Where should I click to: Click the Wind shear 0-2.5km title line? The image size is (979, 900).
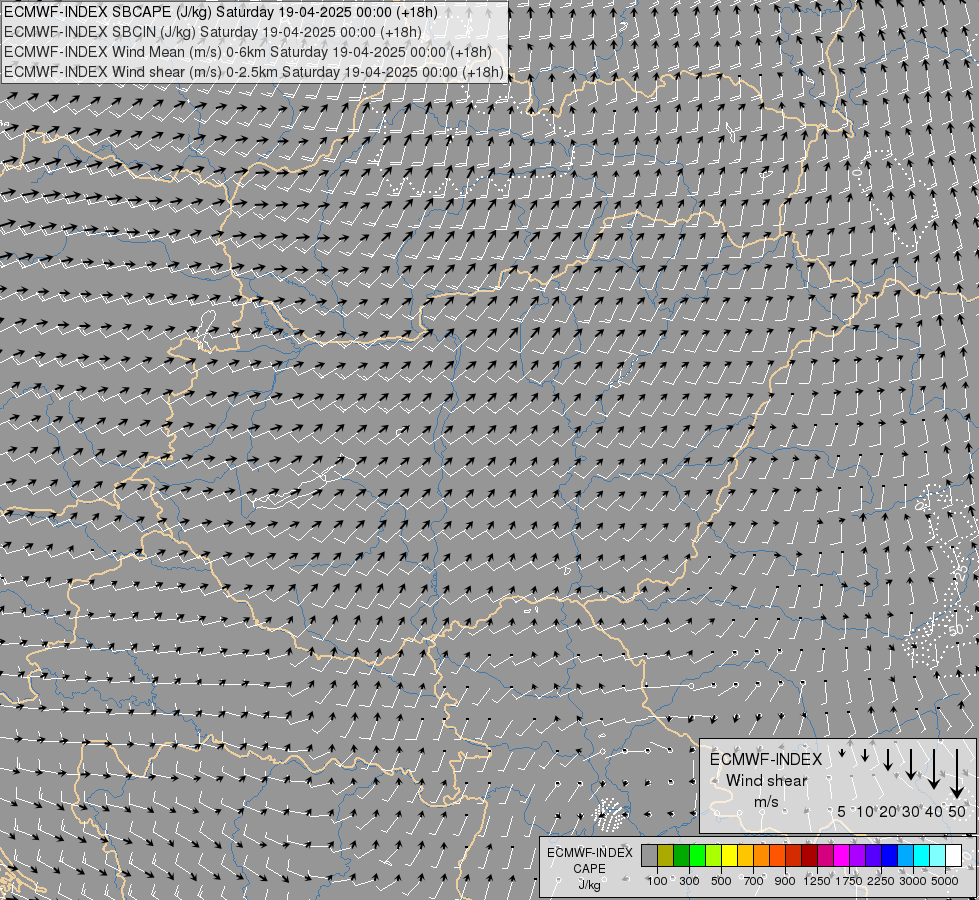coord(253,72)
